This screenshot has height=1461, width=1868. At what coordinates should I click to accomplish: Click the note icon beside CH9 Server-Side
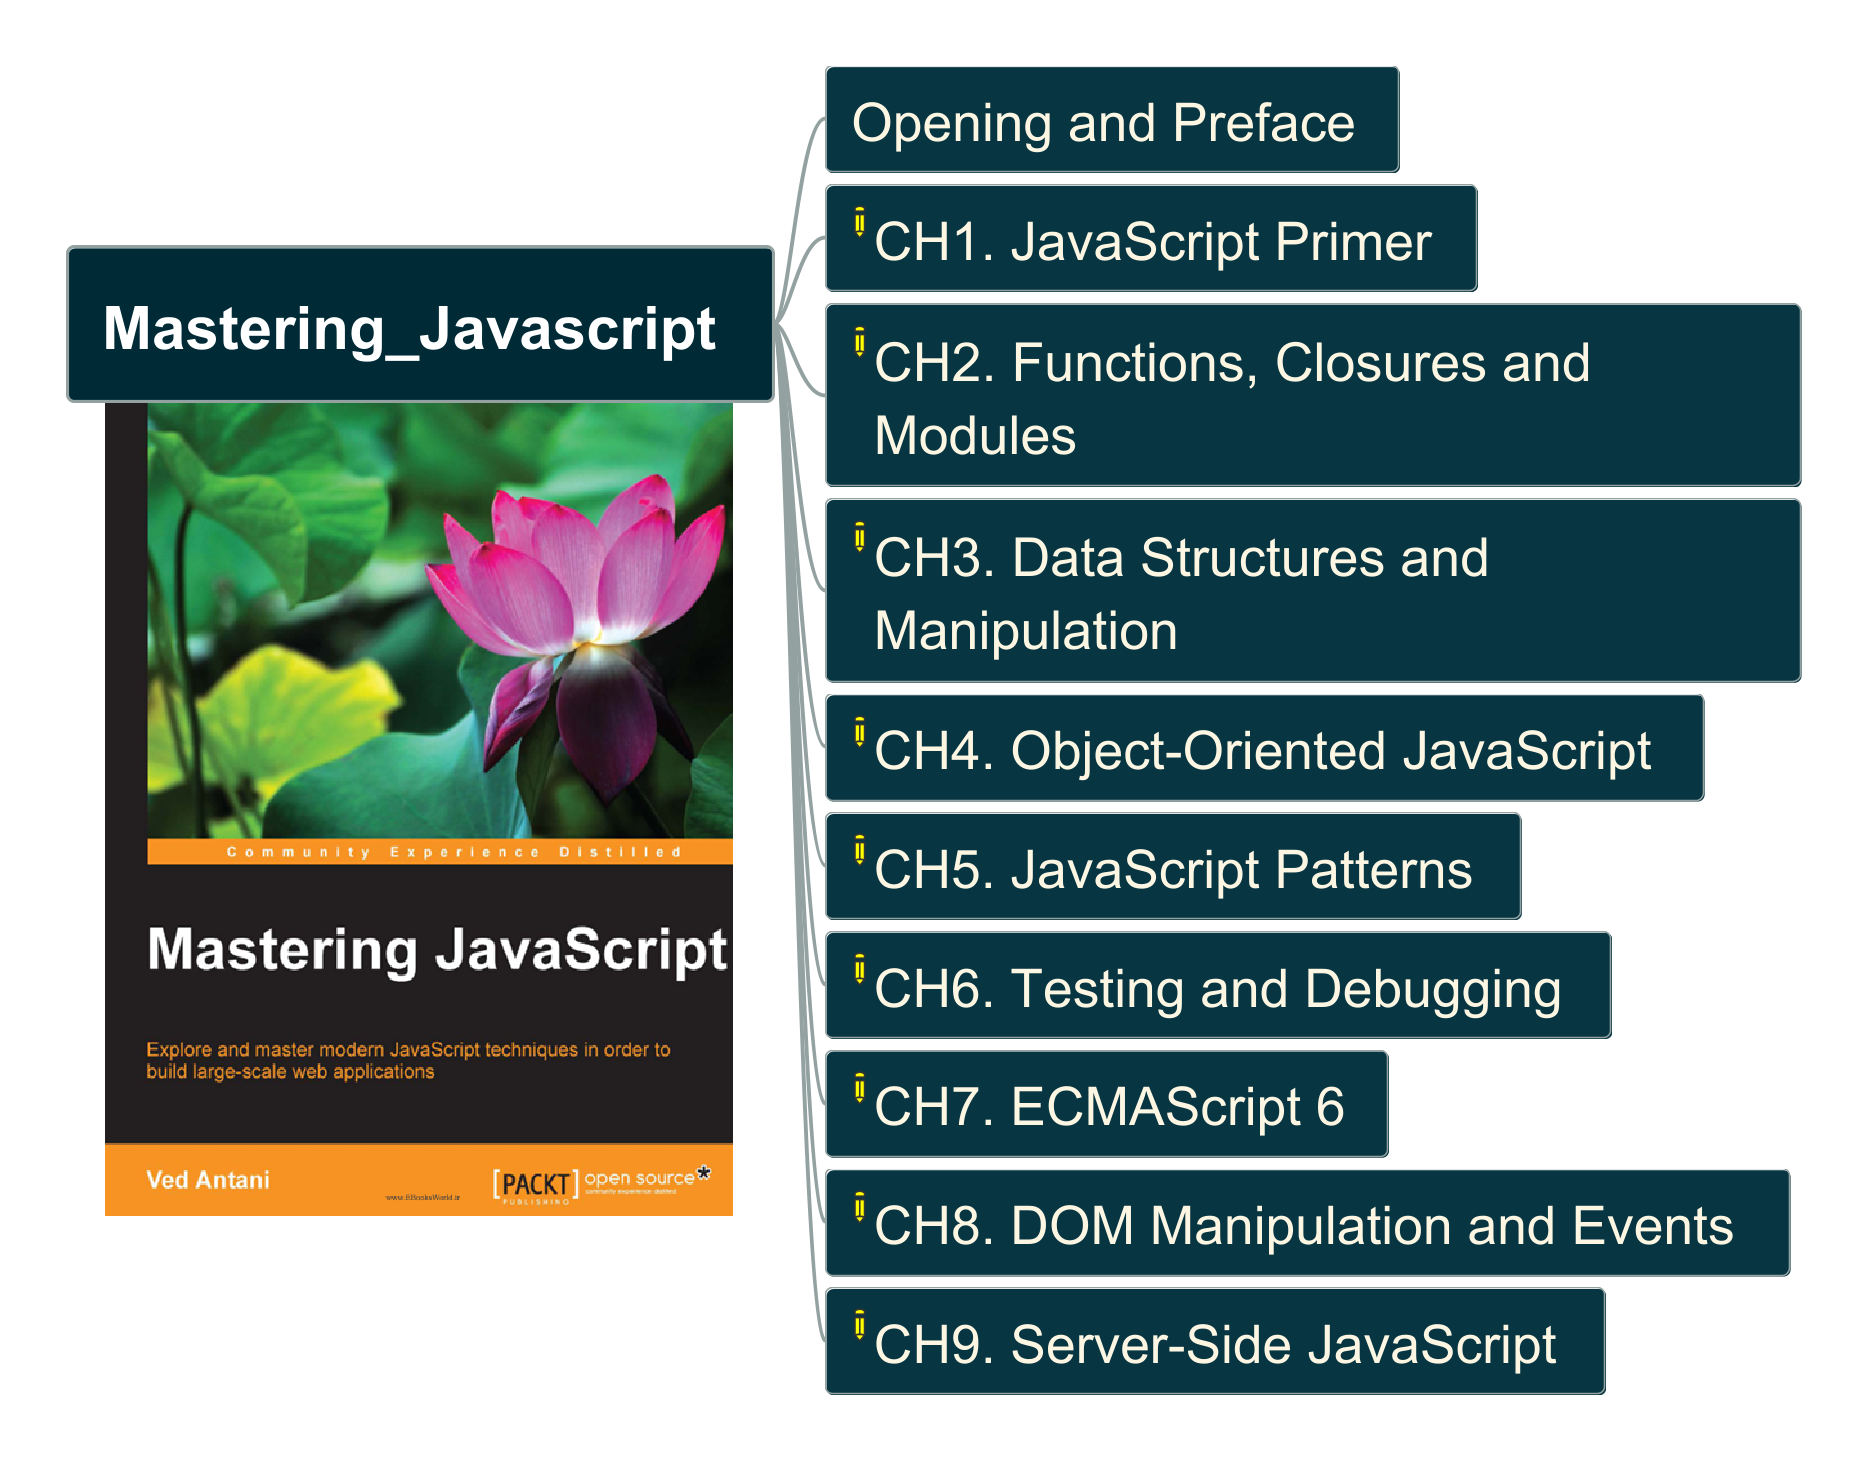pyautogui.click(x=859, y=1325)
